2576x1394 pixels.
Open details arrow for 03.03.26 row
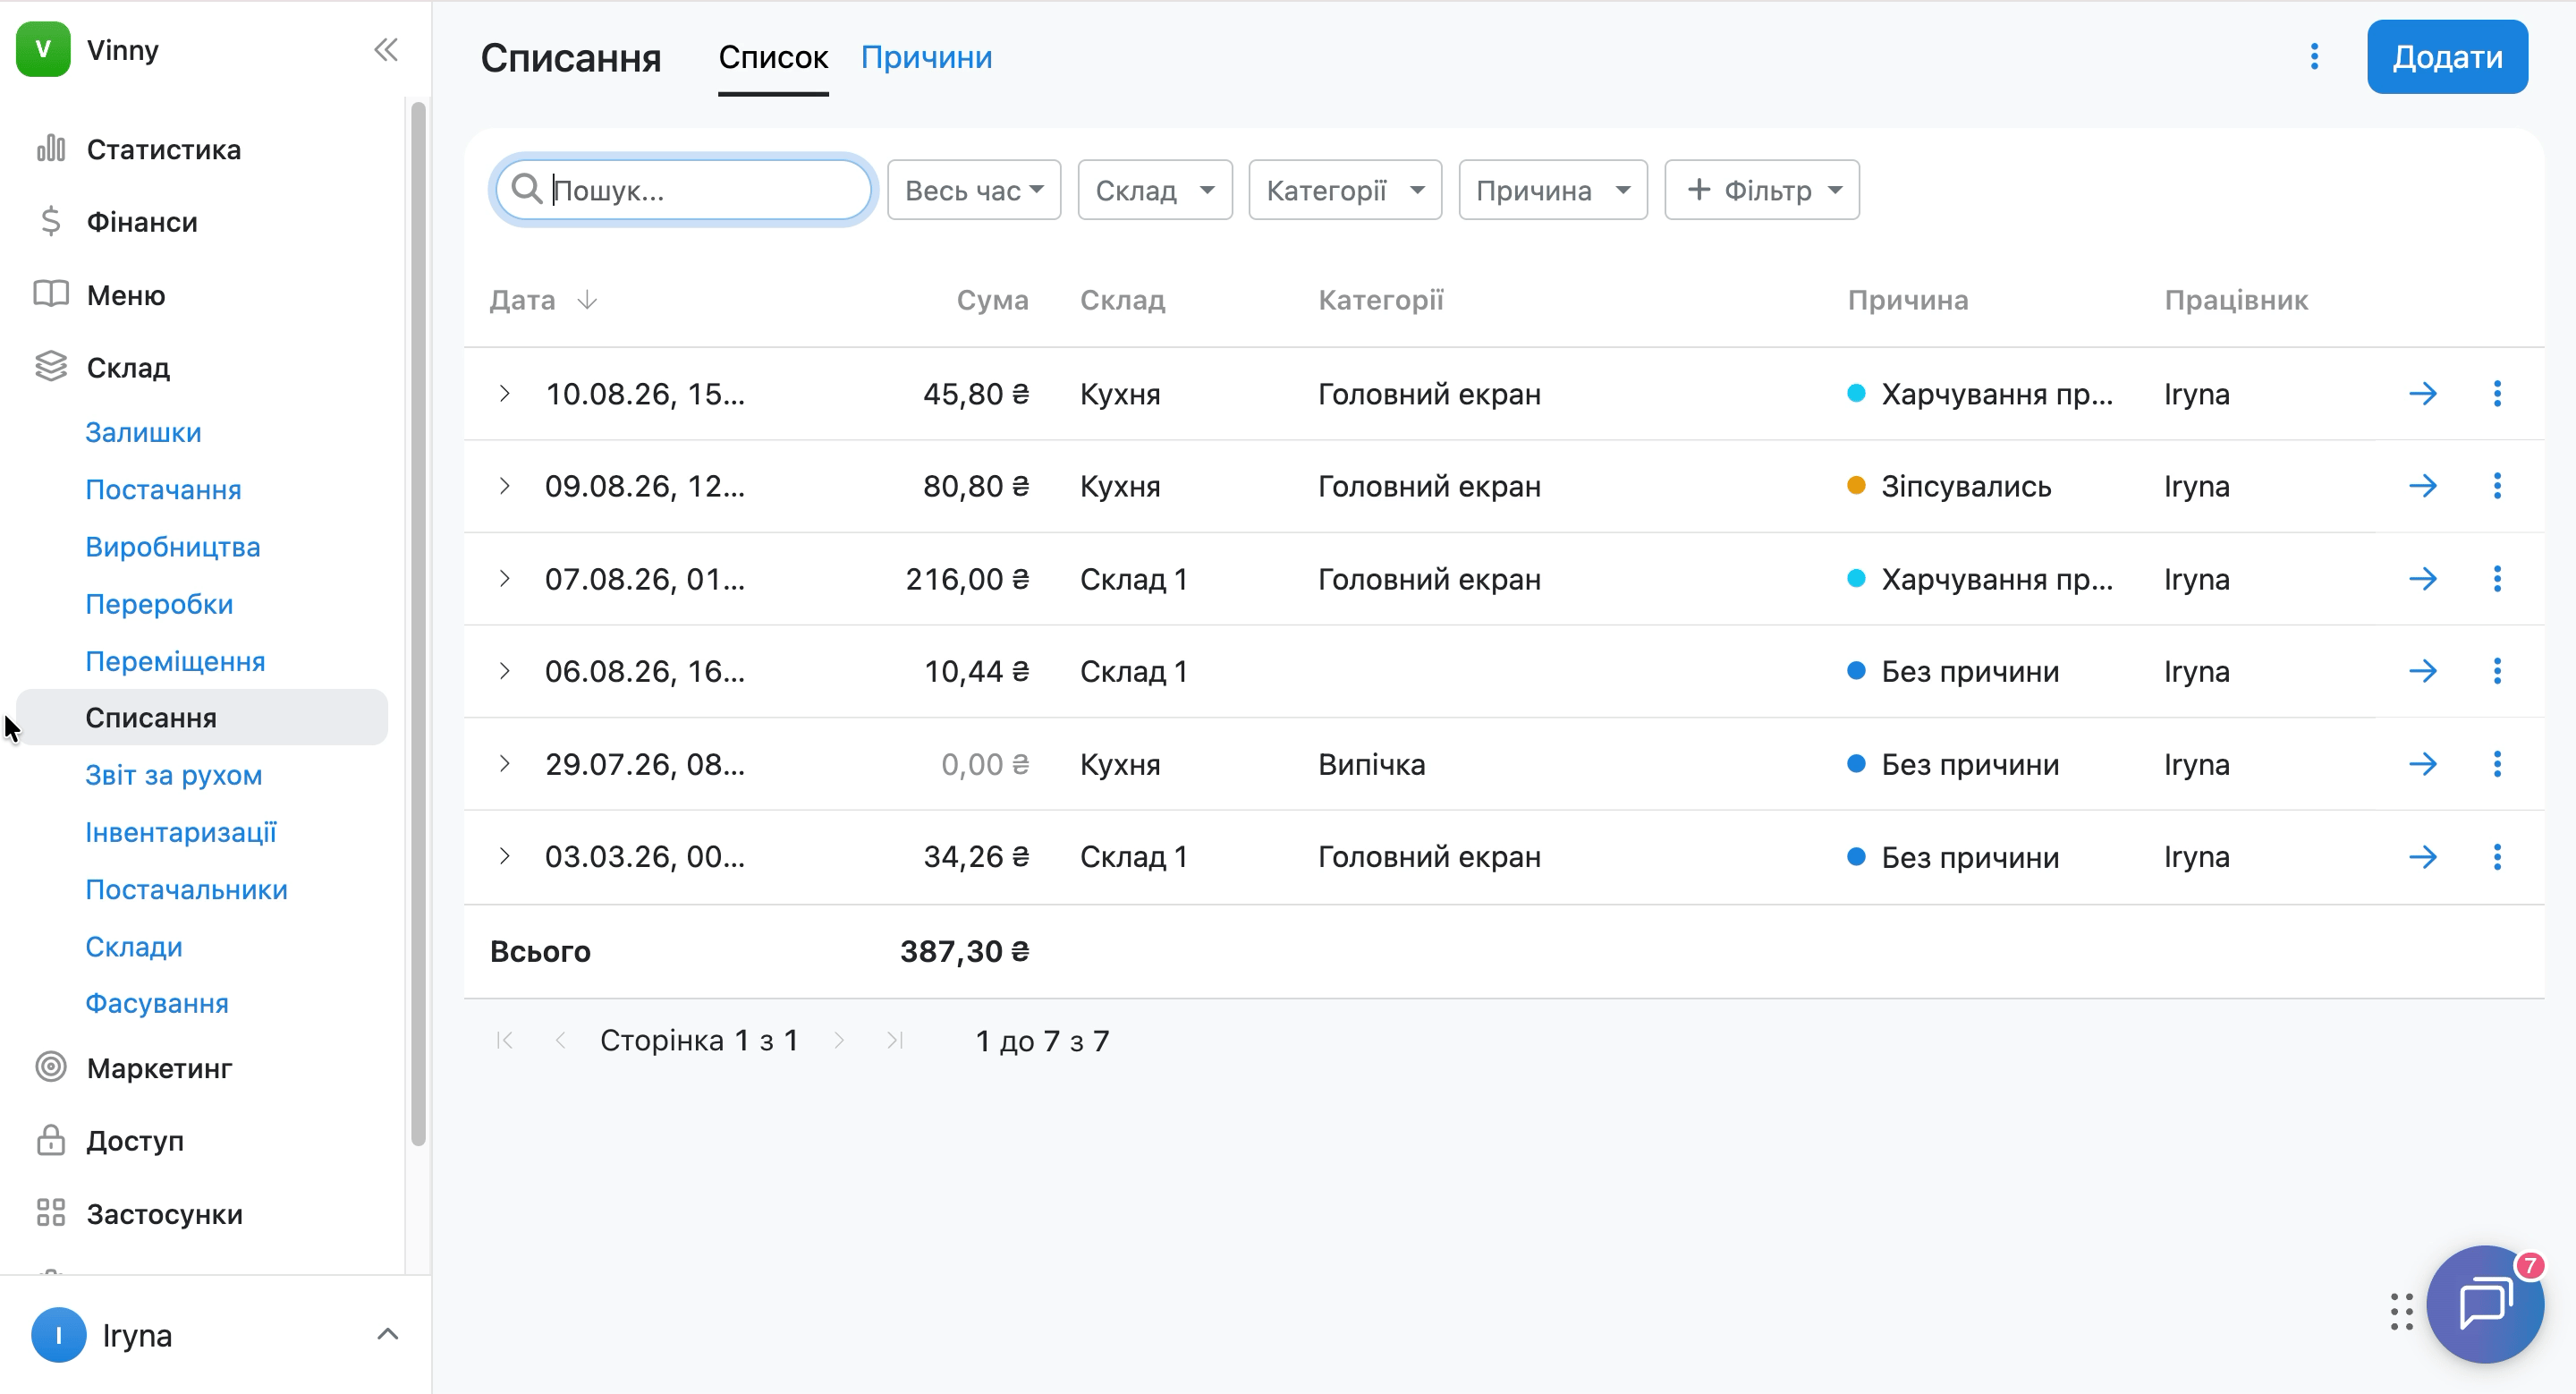click(x=2422, y=856)
